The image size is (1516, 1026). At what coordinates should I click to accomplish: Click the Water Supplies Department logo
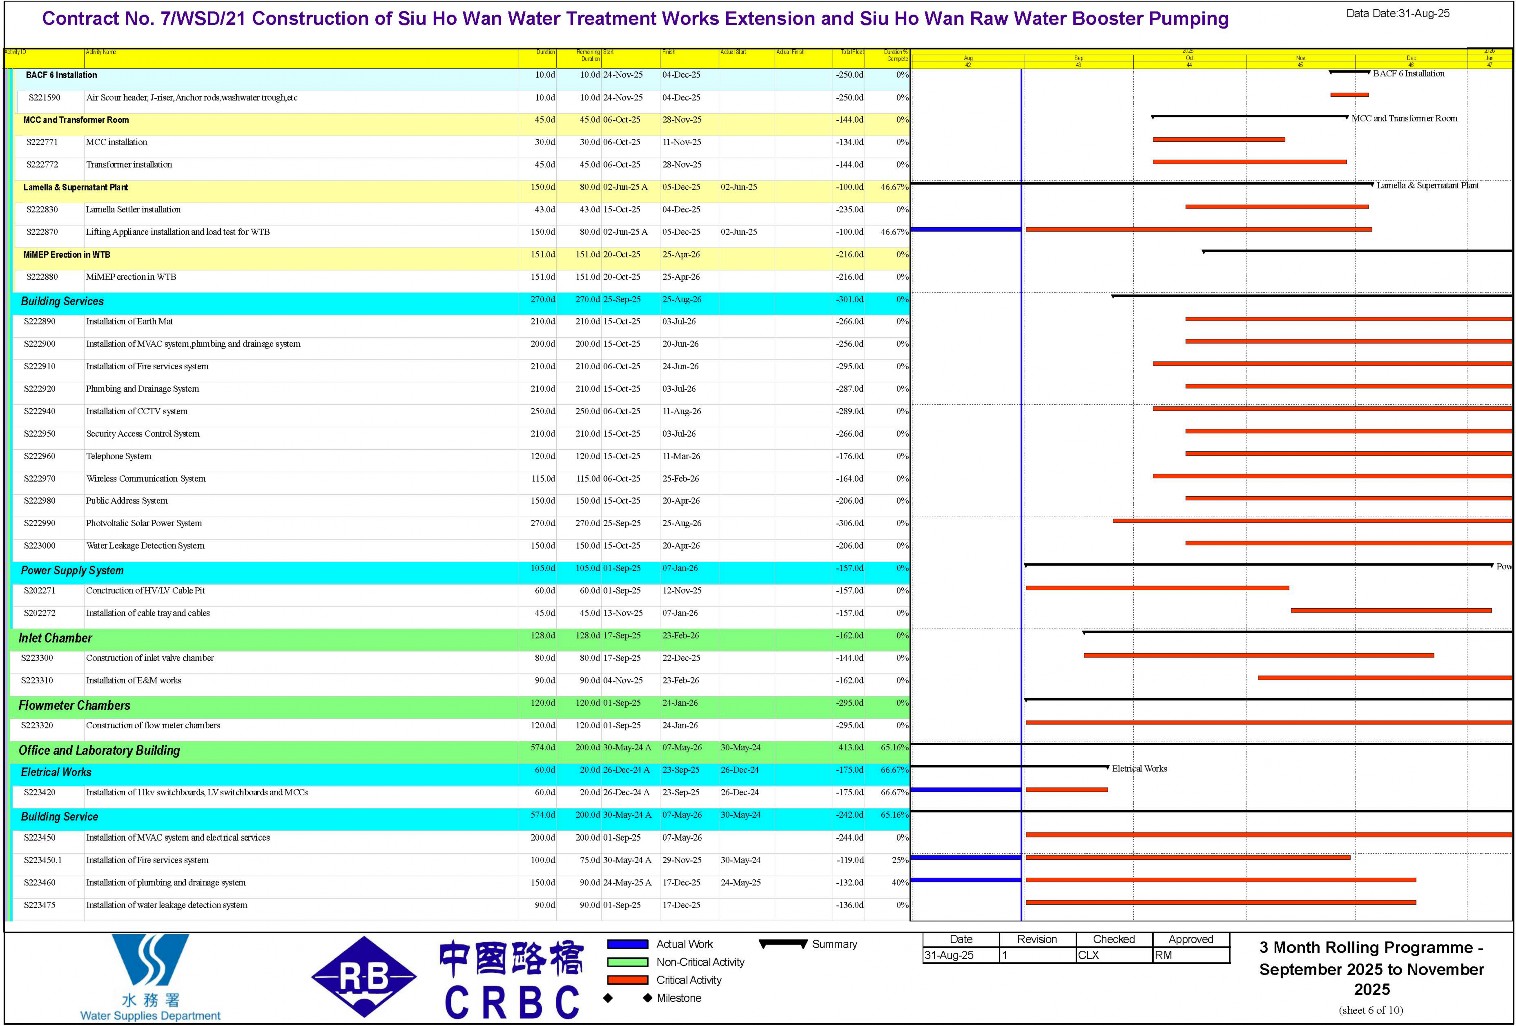coord(150,977)
